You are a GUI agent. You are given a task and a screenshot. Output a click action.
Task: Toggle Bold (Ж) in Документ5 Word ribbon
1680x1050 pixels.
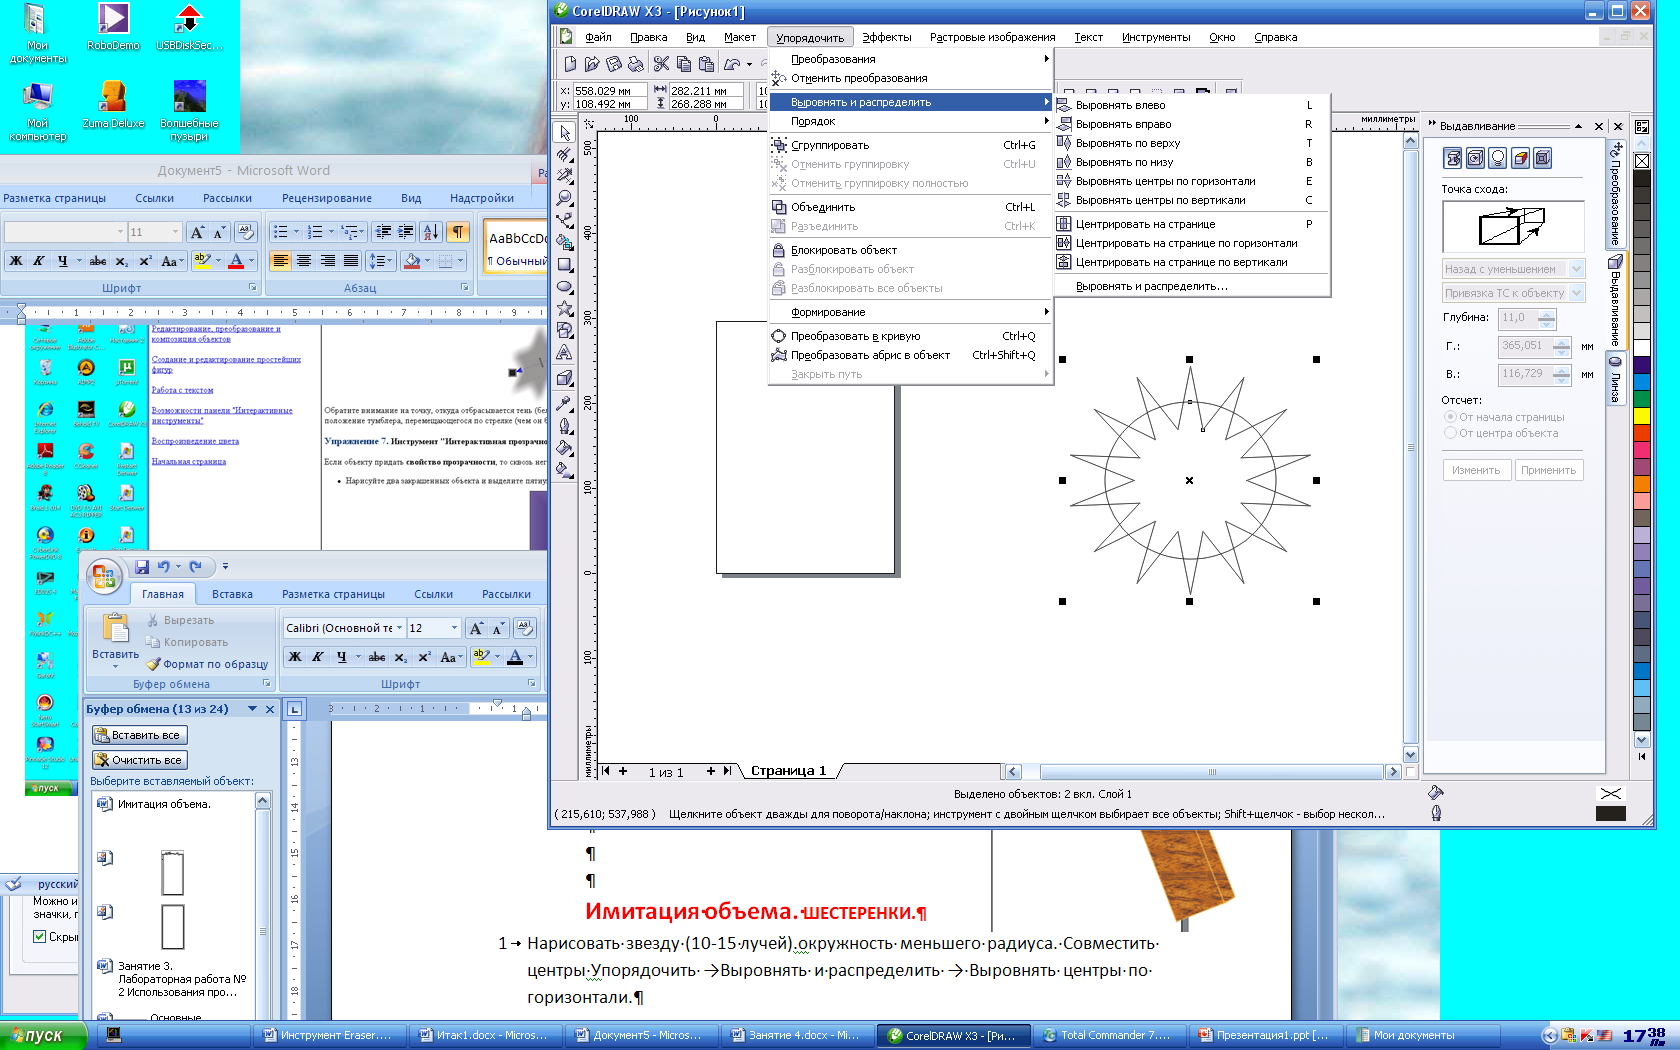coord(16,261)
